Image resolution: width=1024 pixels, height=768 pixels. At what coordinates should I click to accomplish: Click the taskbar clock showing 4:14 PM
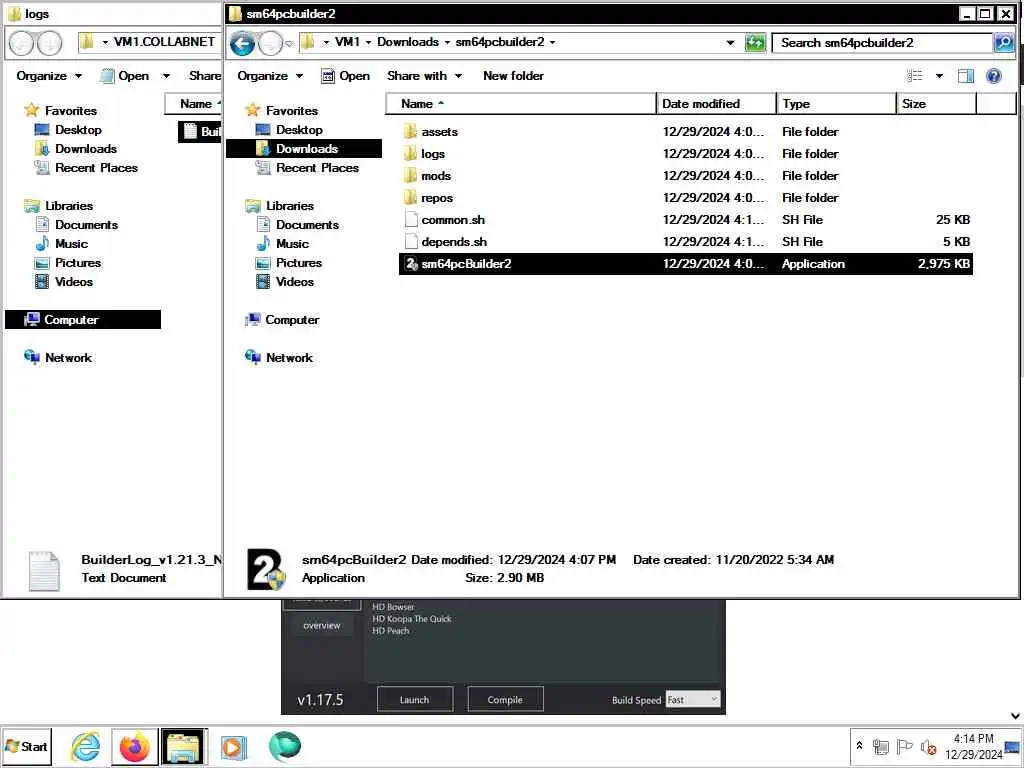tap(973, 746)
